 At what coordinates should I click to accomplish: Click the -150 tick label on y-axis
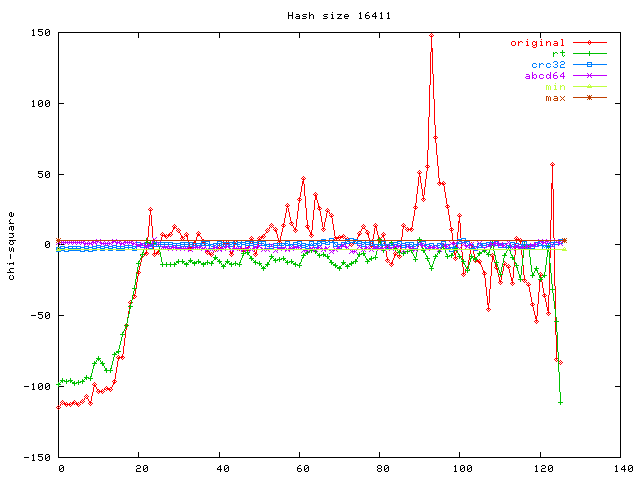37,457
